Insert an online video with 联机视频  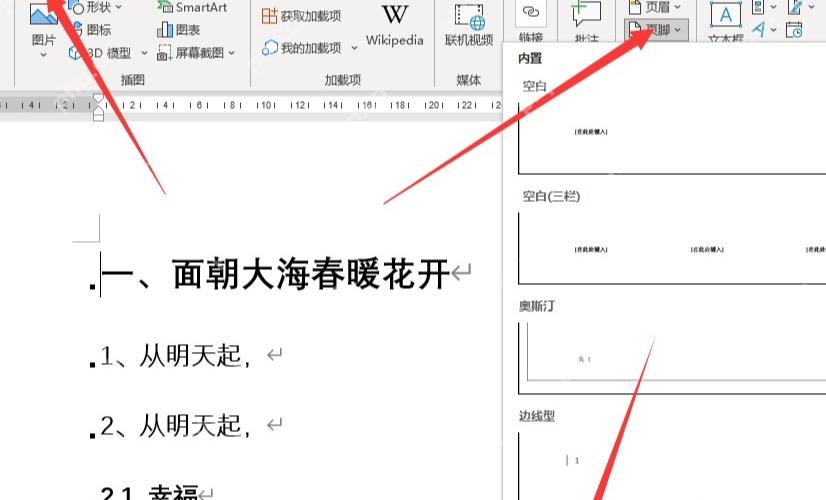click(469, 25)
